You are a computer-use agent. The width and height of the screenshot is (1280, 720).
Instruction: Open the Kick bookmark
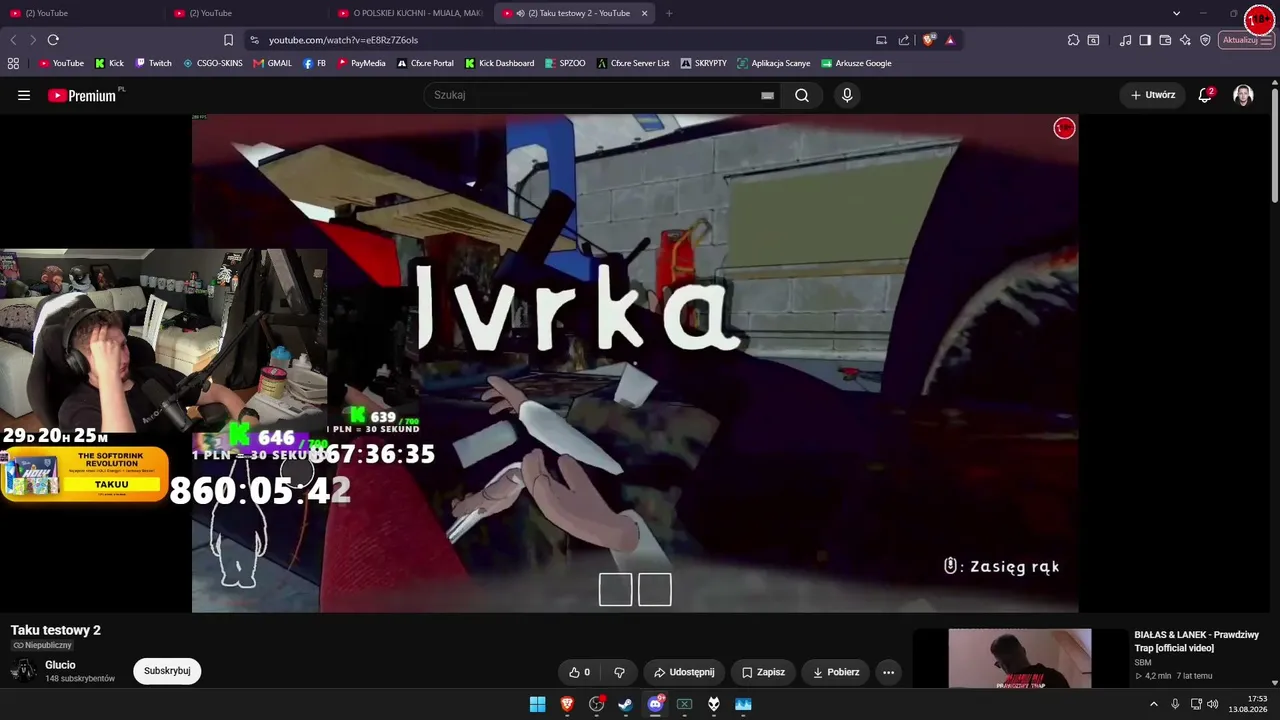(x=109, y=63)
